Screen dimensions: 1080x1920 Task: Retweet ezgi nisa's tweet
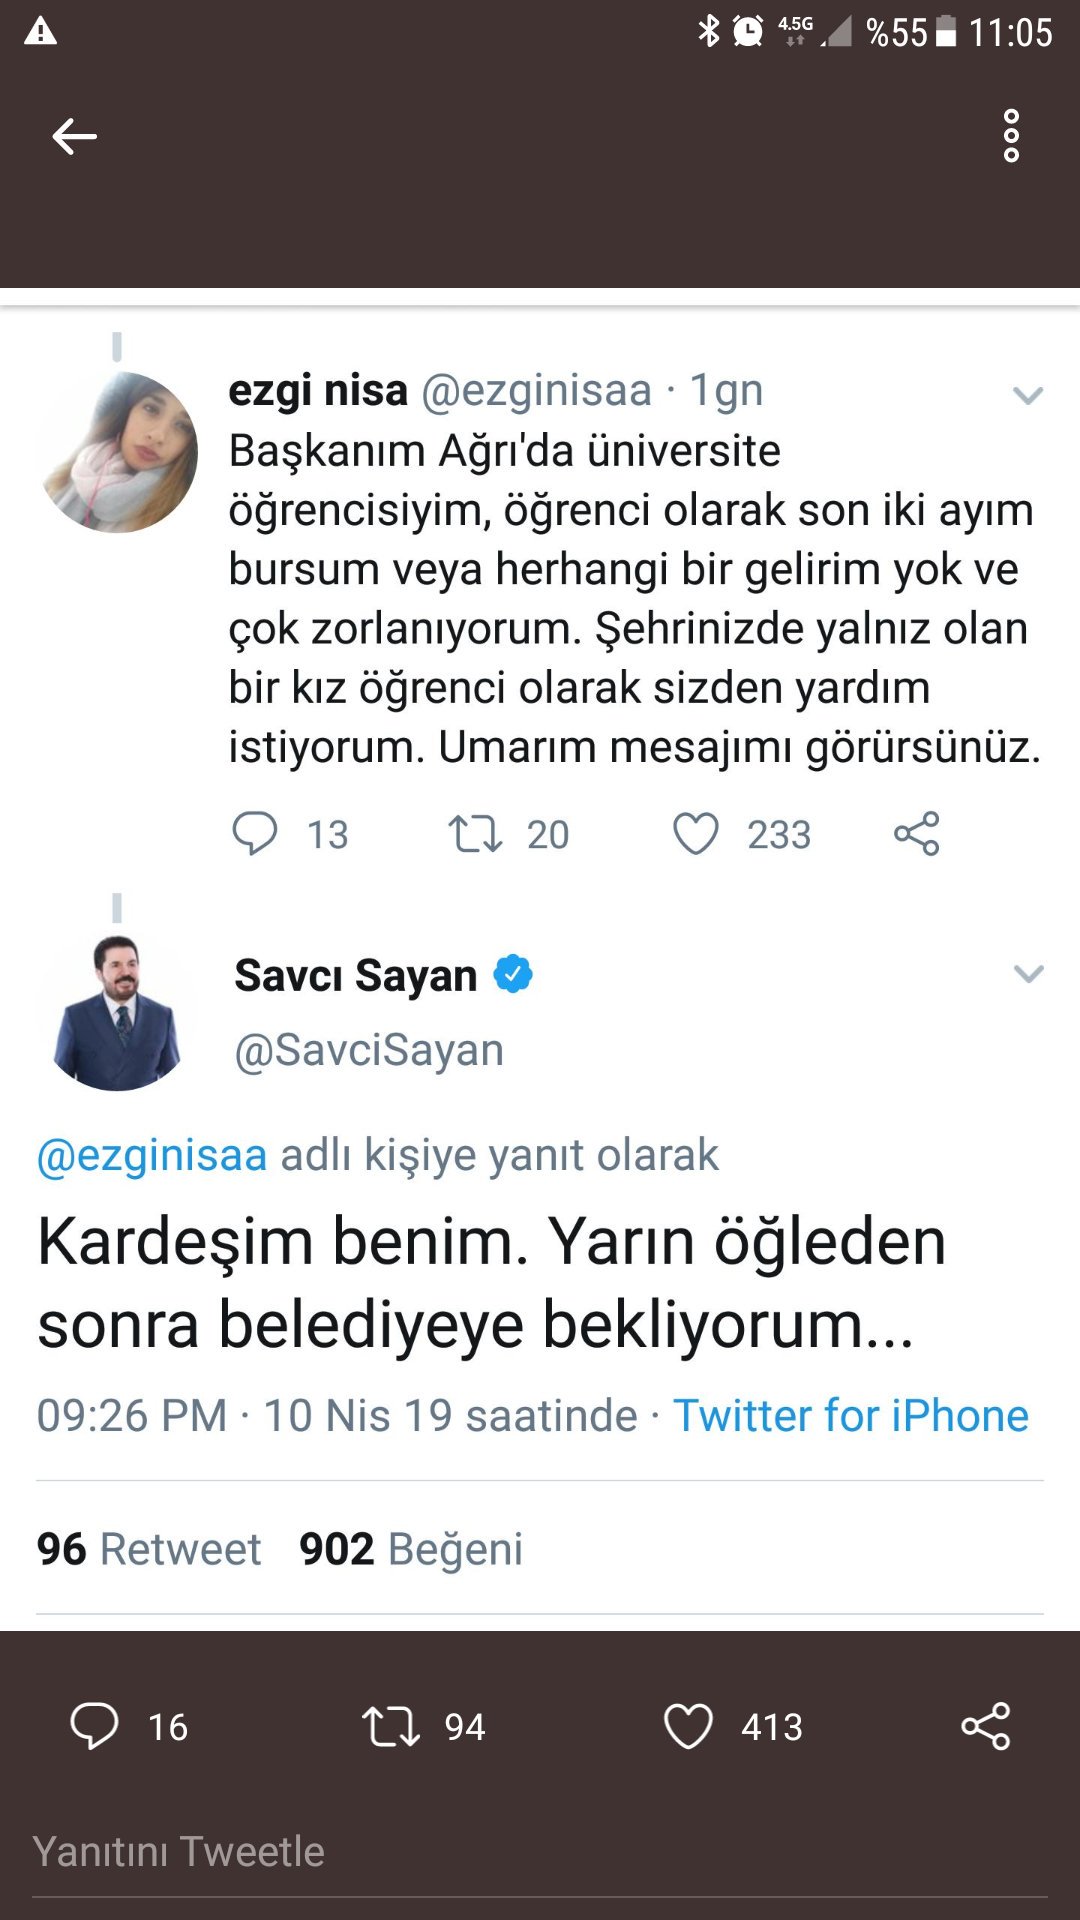475,833
